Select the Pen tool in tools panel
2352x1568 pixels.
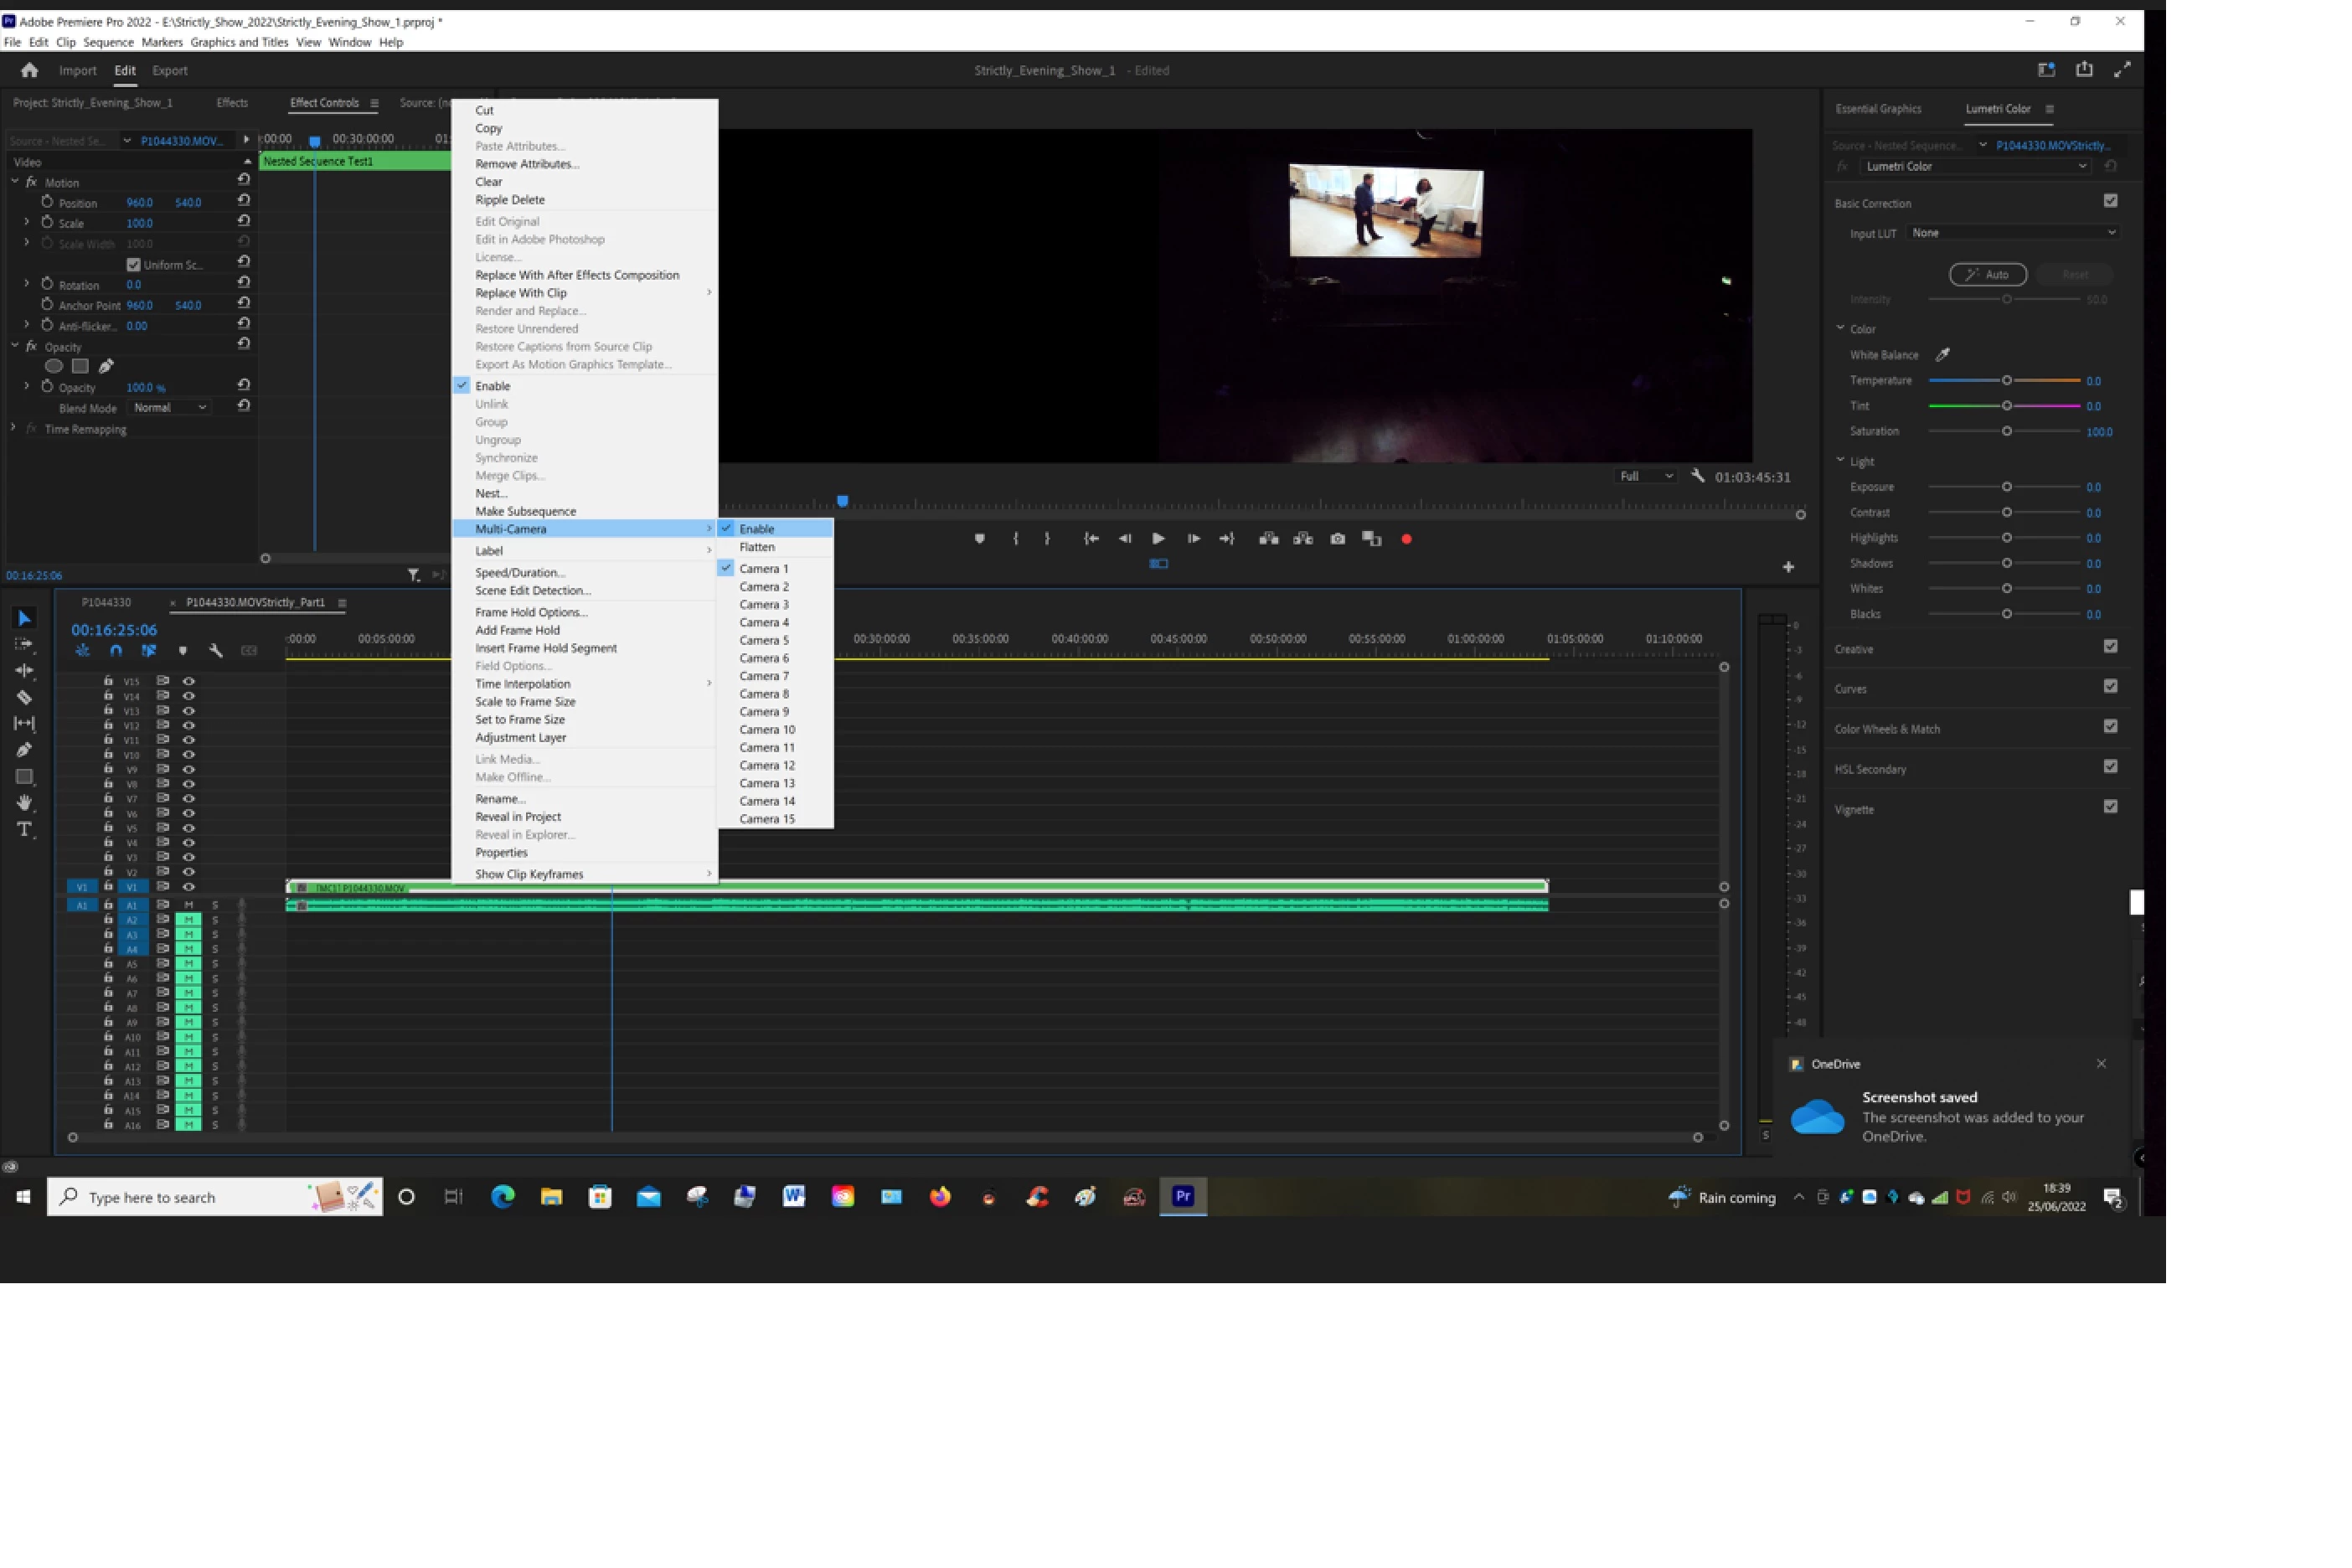coord(24,750)
